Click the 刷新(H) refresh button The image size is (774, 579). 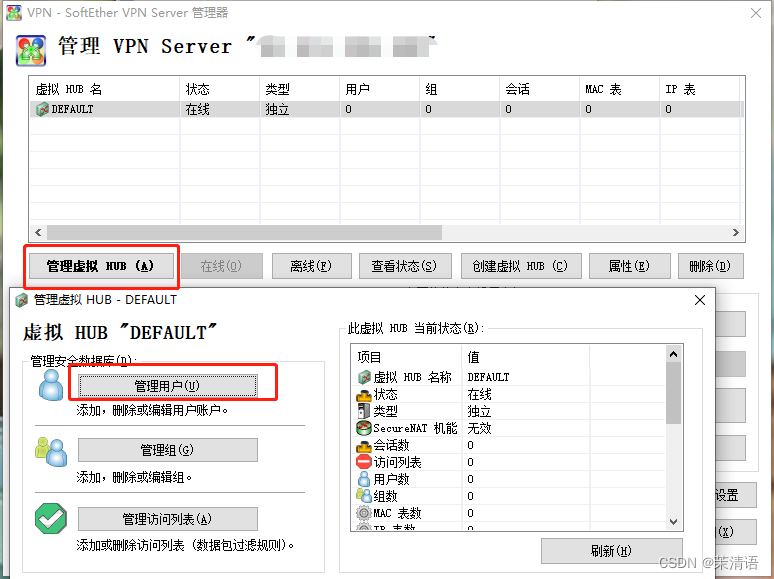[x=612, y=550]
